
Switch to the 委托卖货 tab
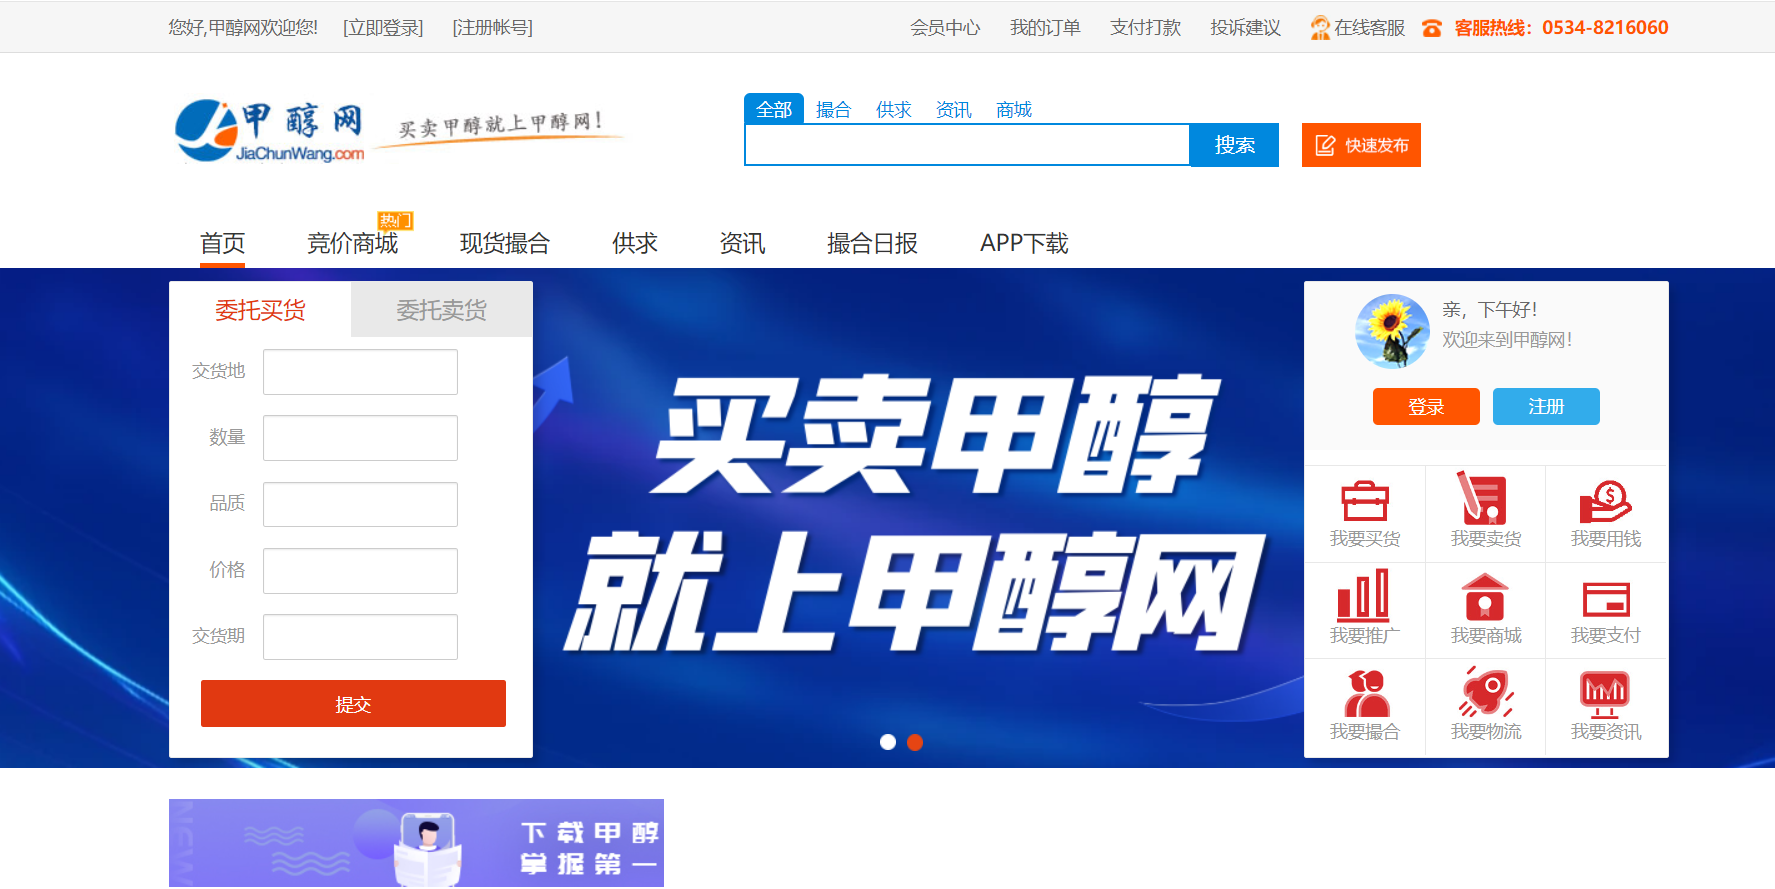tap(441, 310)
